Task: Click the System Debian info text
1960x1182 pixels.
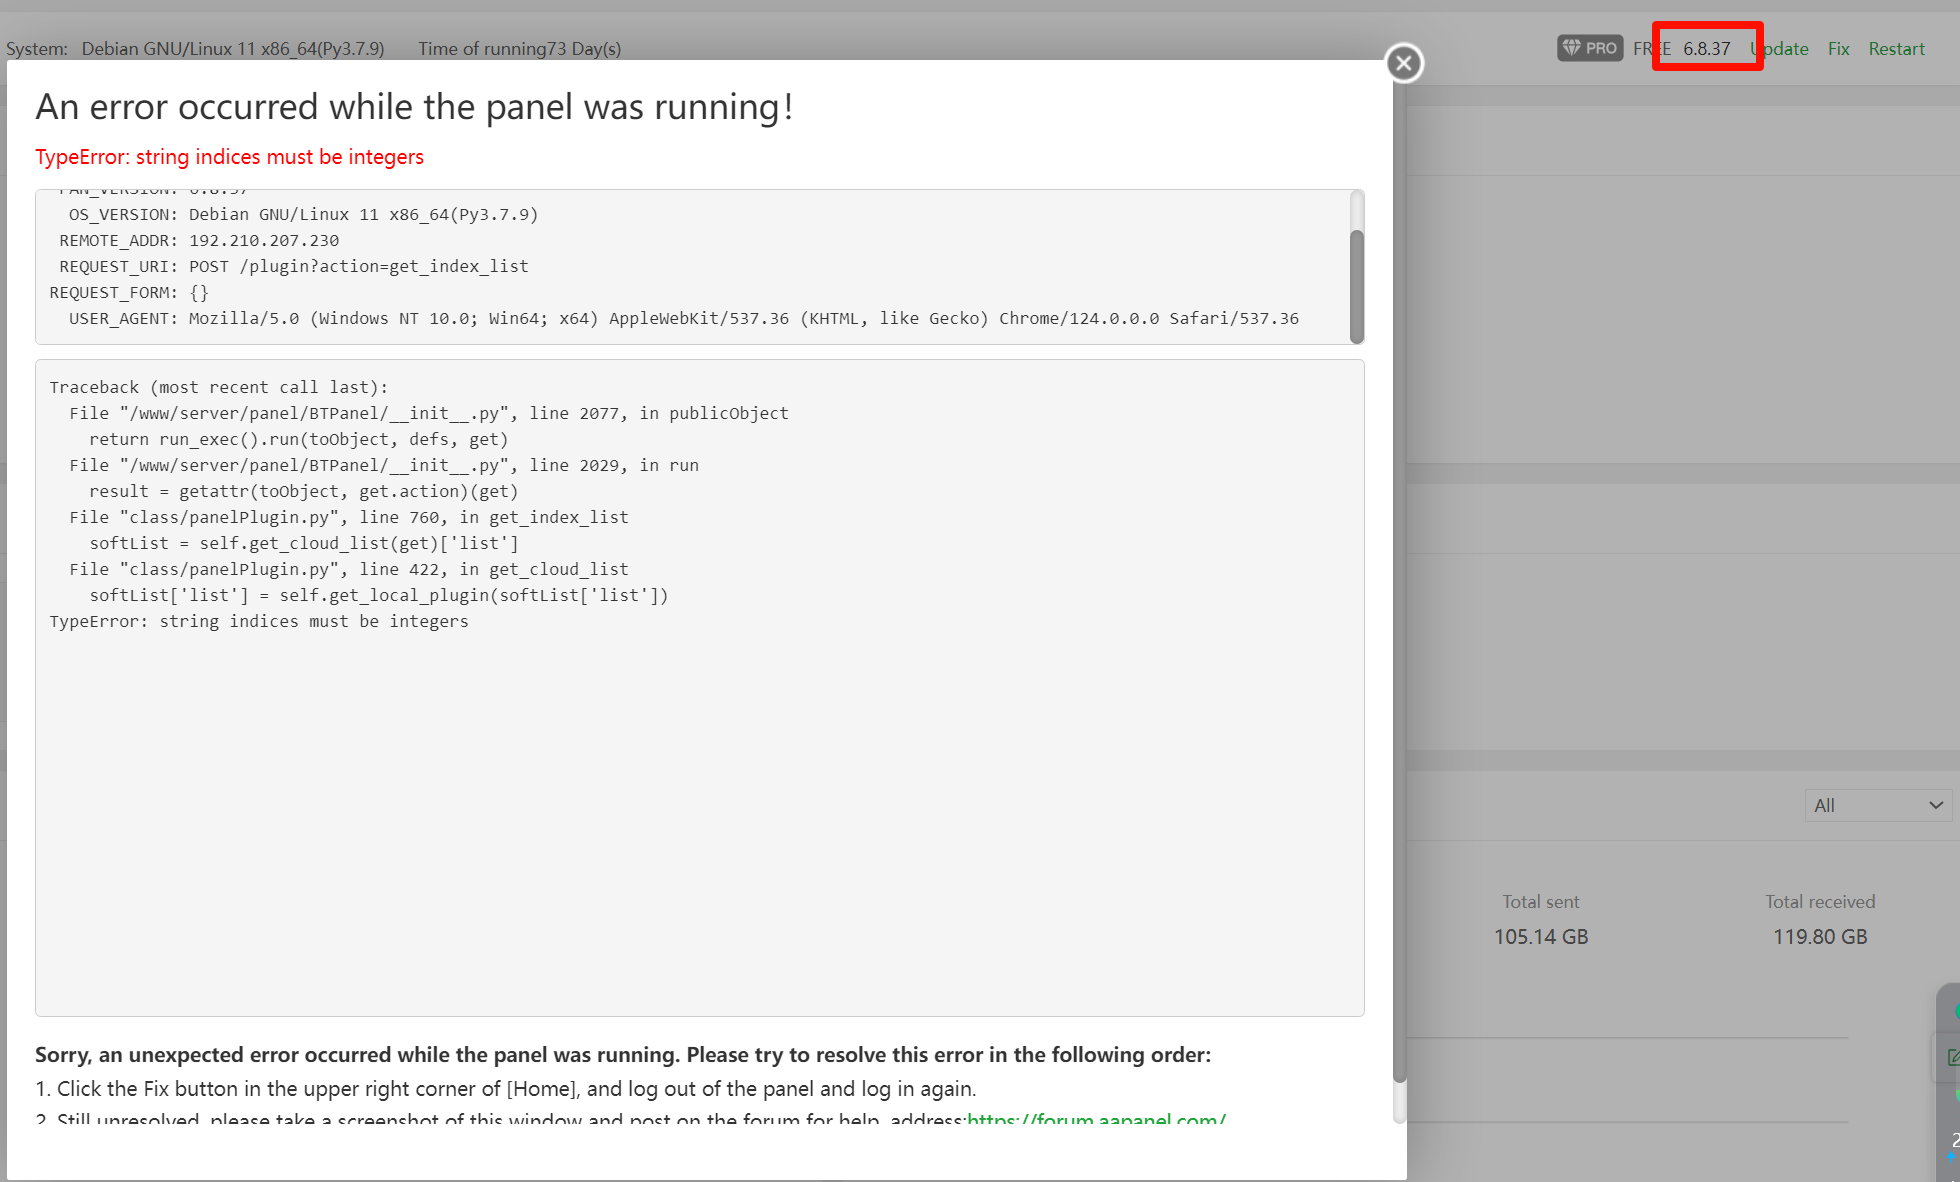Action: [195, 48]
